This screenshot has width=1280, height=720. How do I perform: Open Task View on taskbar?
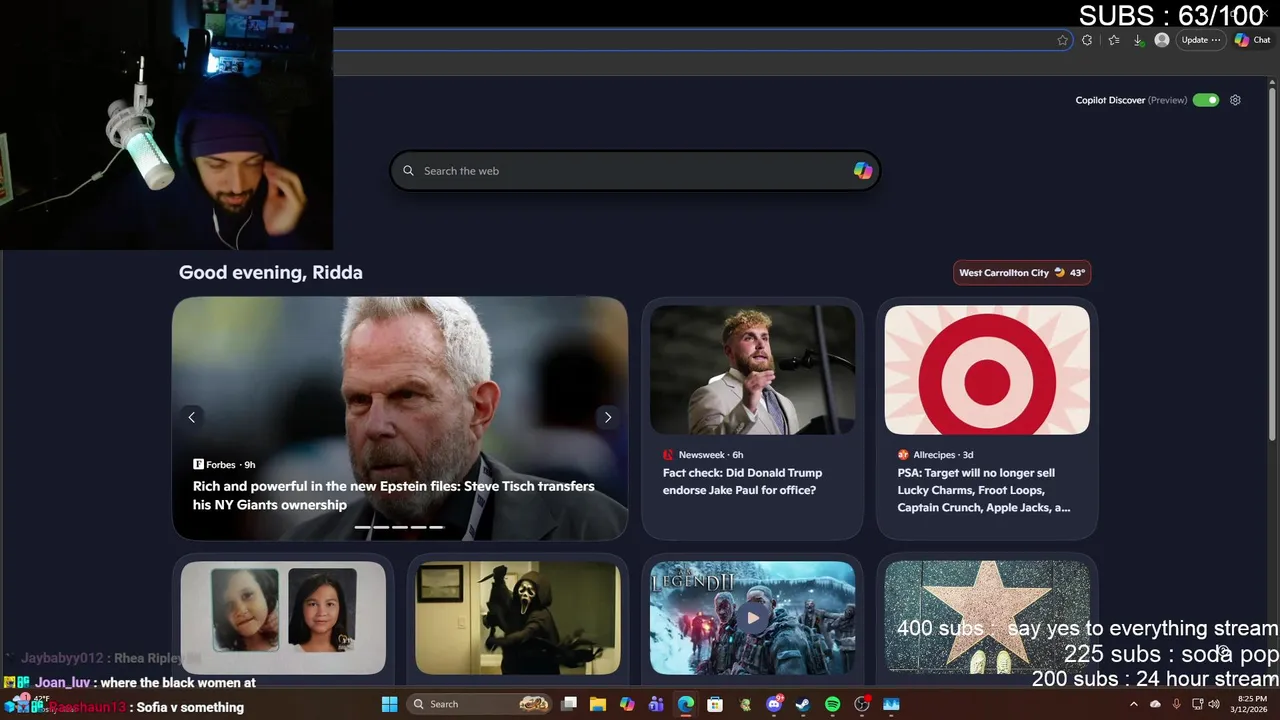point(569,704)
